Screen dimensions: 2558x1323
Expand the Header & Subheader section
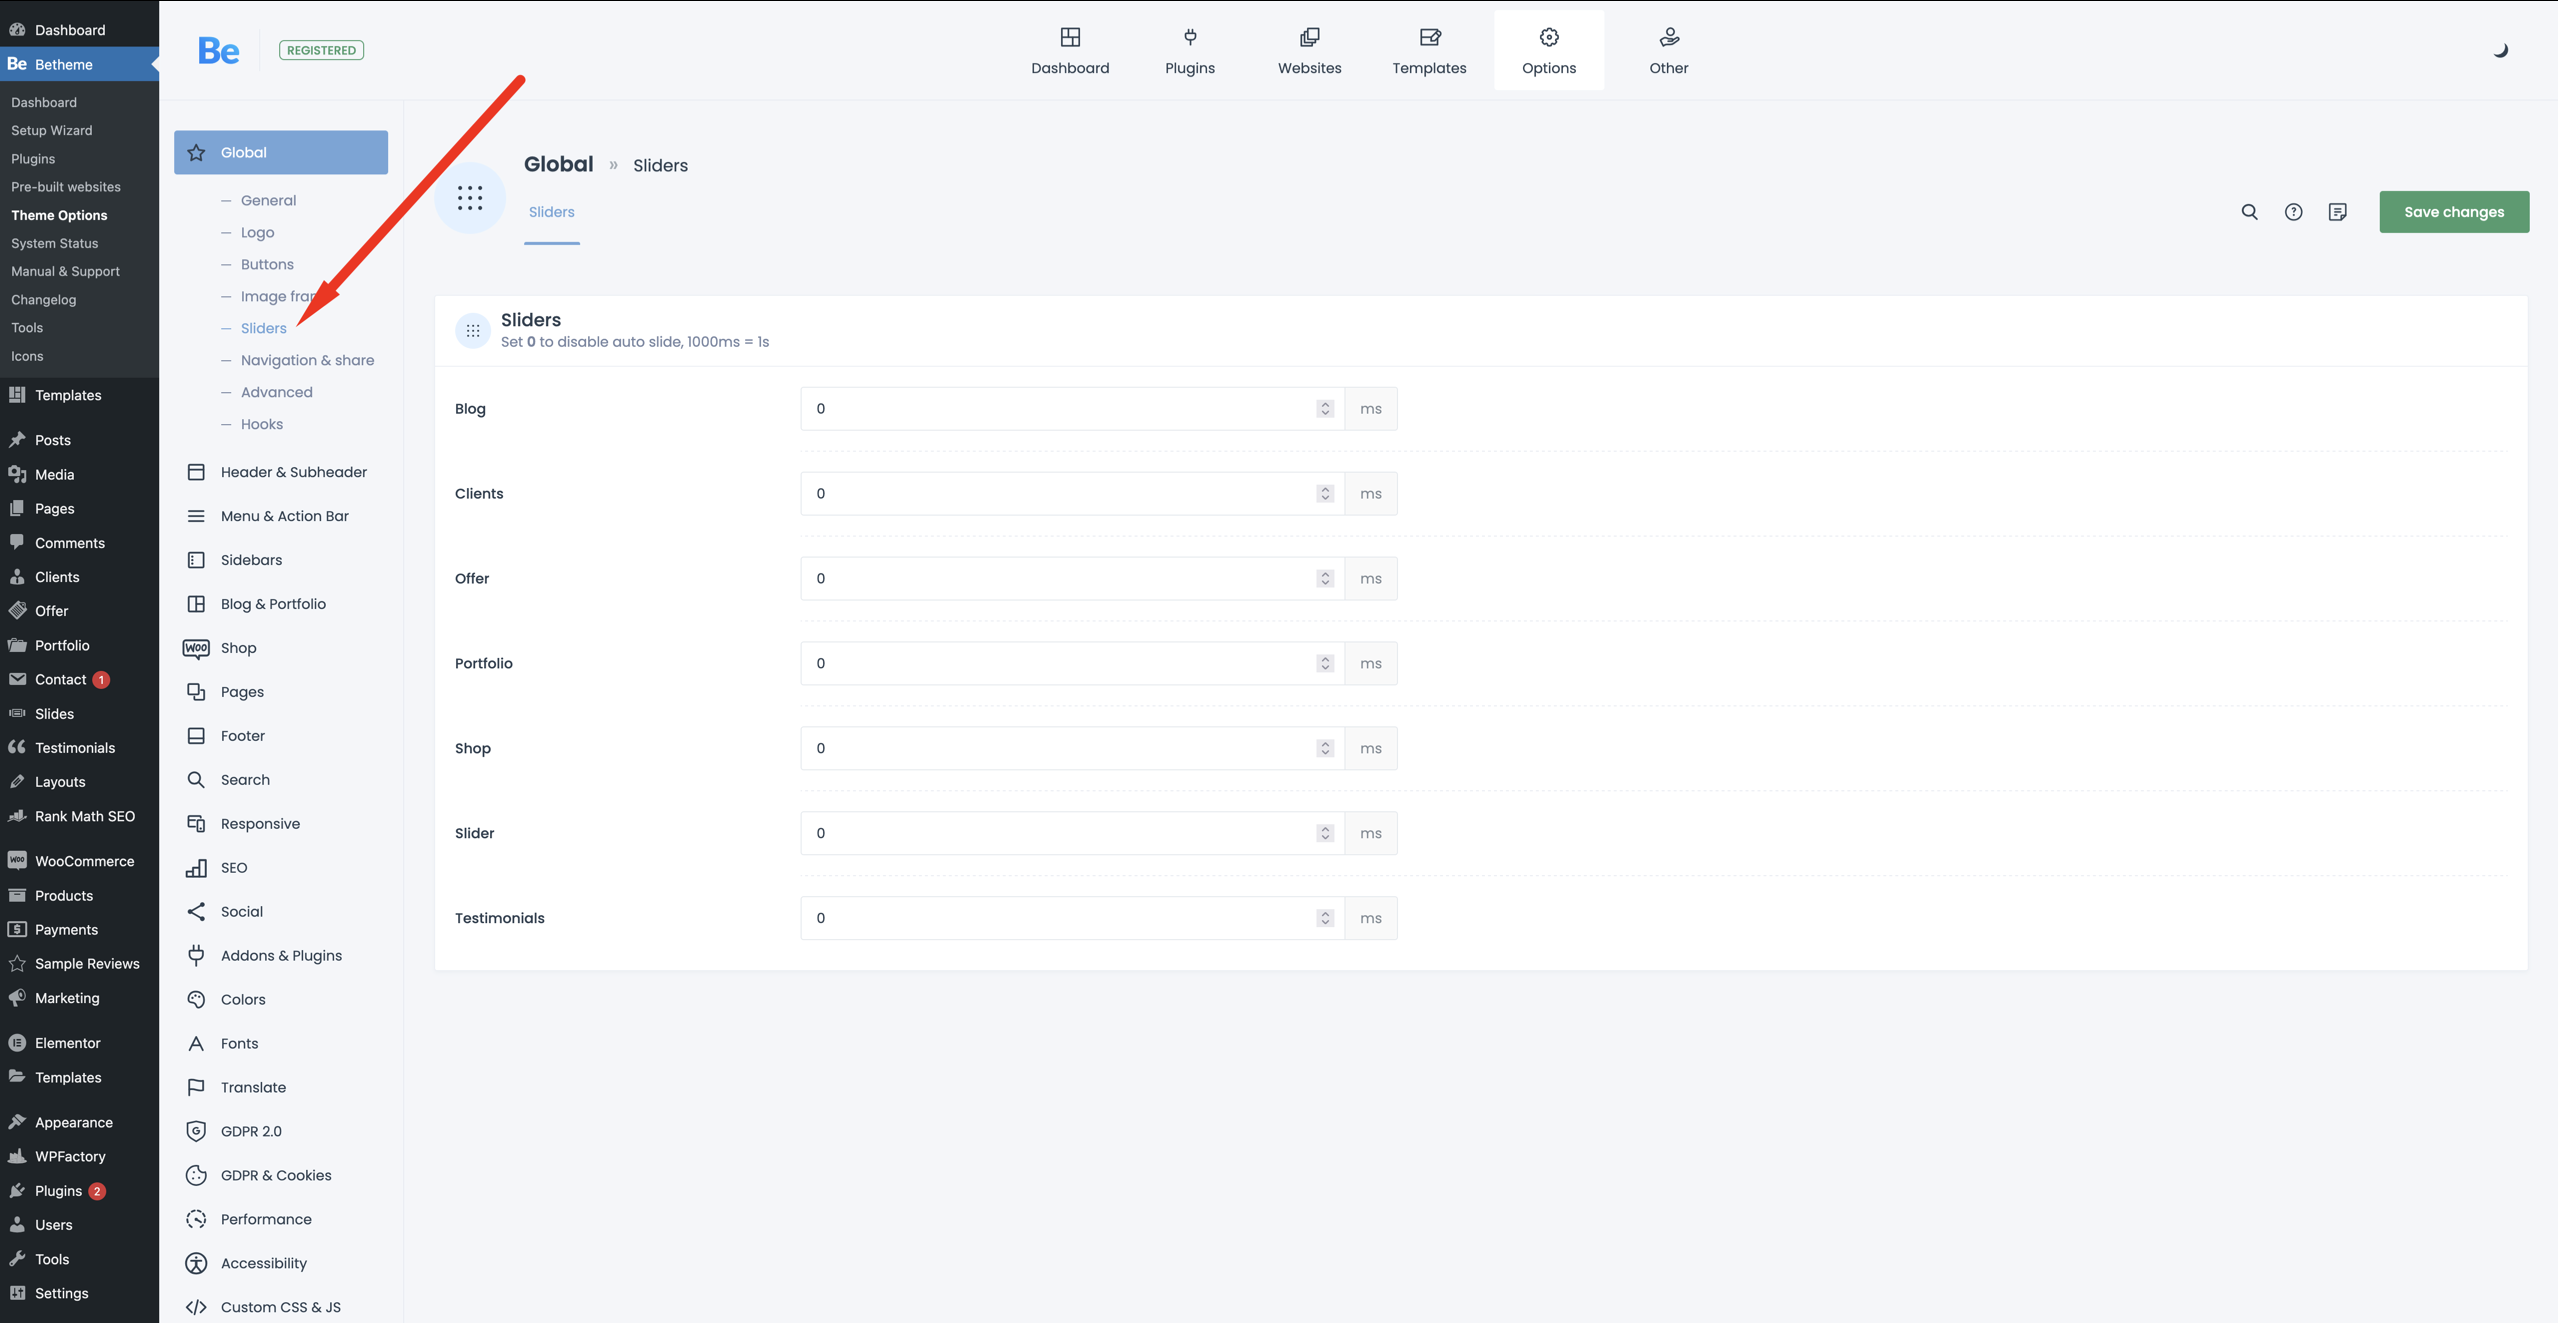click(x=293, y=472)
